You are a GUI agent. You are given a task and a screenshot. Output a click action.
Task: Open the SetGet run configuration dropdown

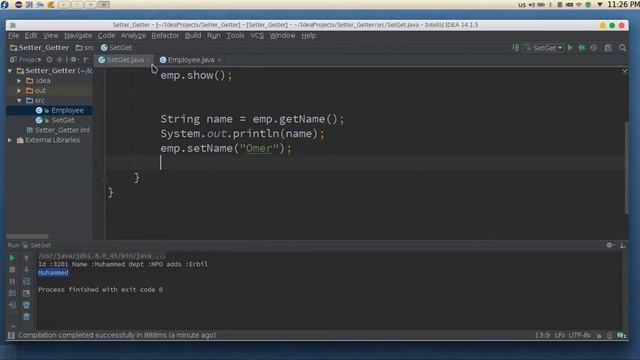coord(544,48)
